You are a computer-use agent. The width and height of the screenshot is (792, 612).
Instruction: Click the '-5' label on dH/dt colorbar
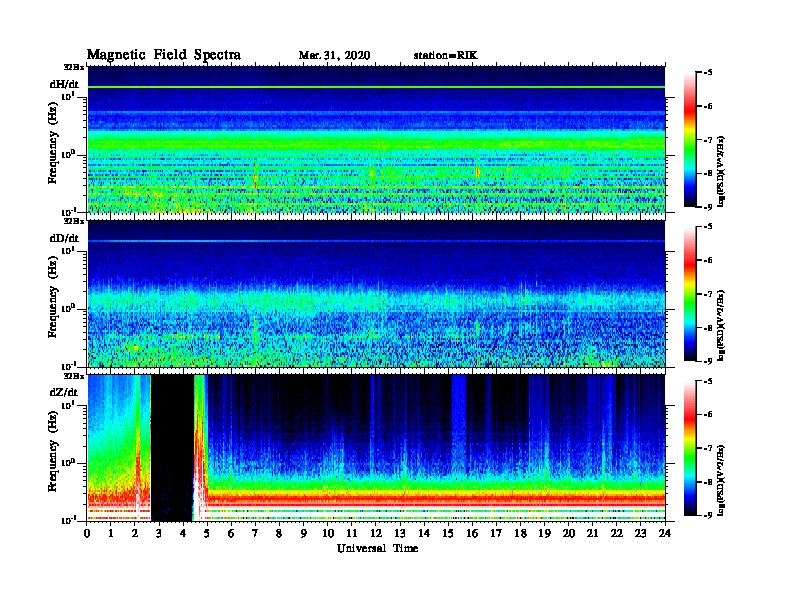click(x=706, y=73)
